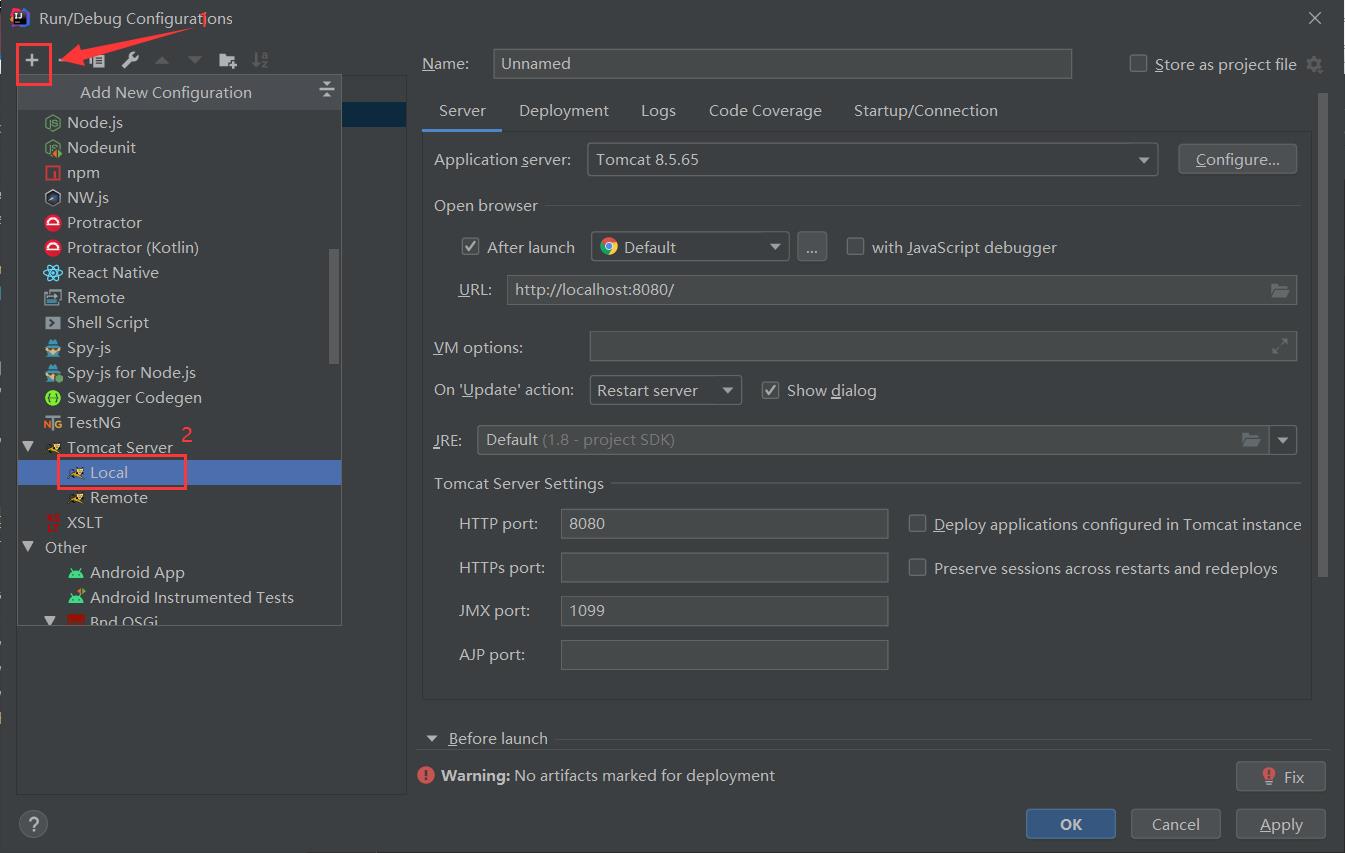Click the configuration list scrollbar
Screen dimensions: 1345x853
tap(334, 306)
